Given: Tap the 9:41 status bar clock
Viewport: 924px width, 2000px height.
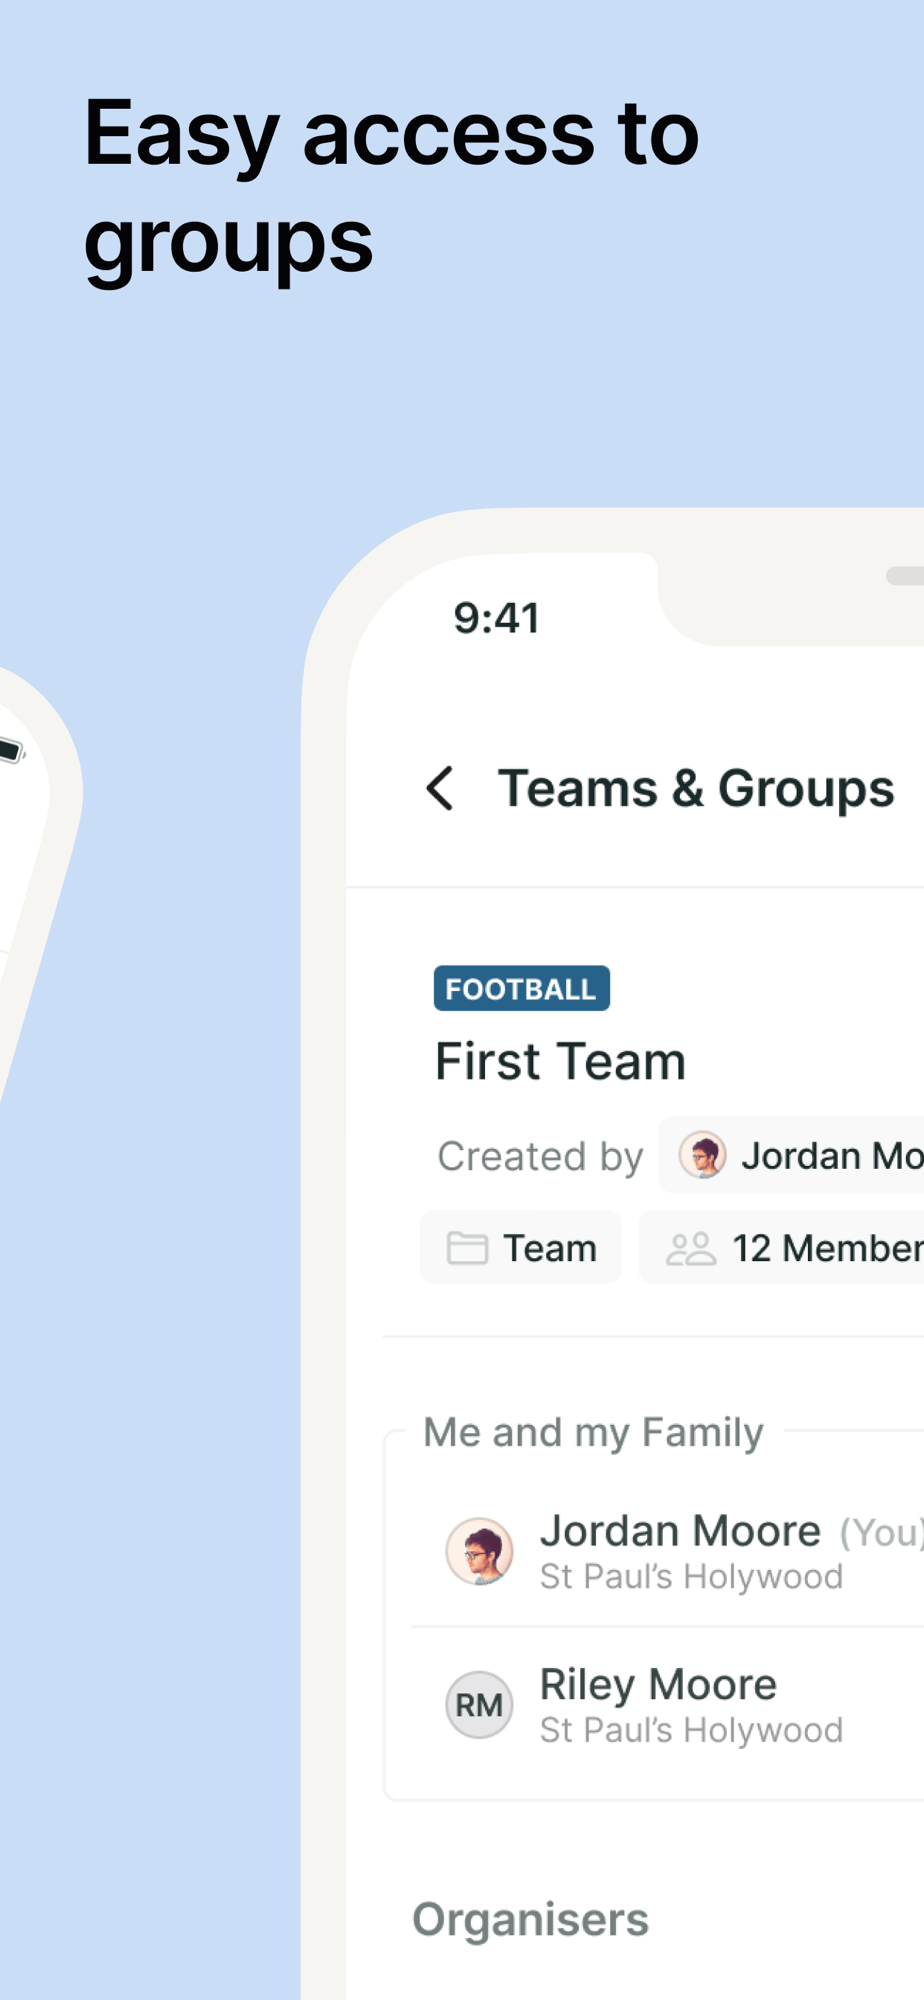Looking at the screenshot, I should (x=496, y=618).
